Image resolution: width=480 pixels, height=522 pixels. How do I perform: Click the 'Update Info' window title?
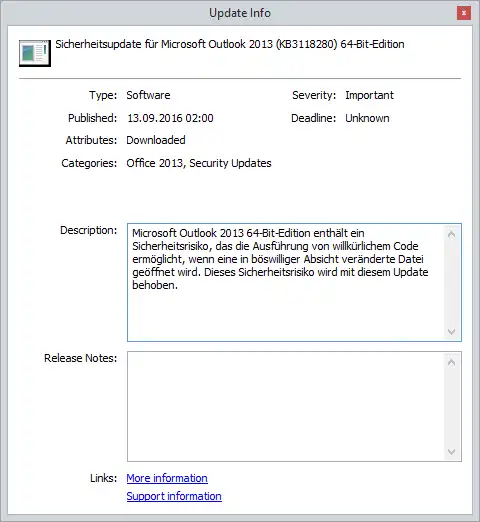coord(240,13)
